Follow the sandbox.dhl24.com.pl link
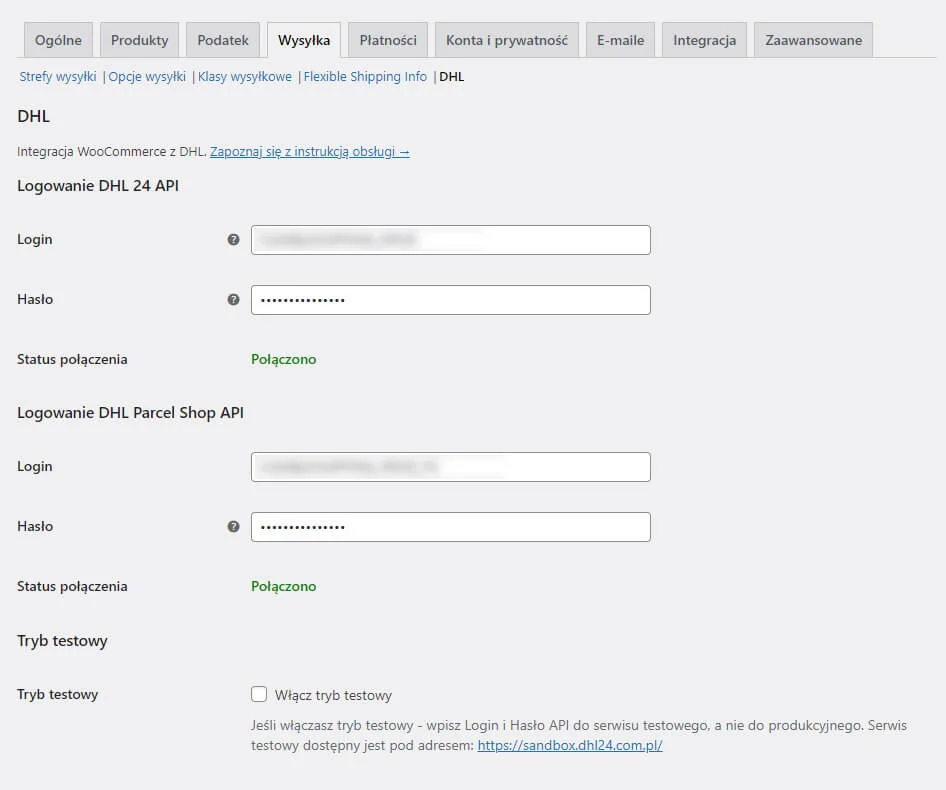 [570, 745]
